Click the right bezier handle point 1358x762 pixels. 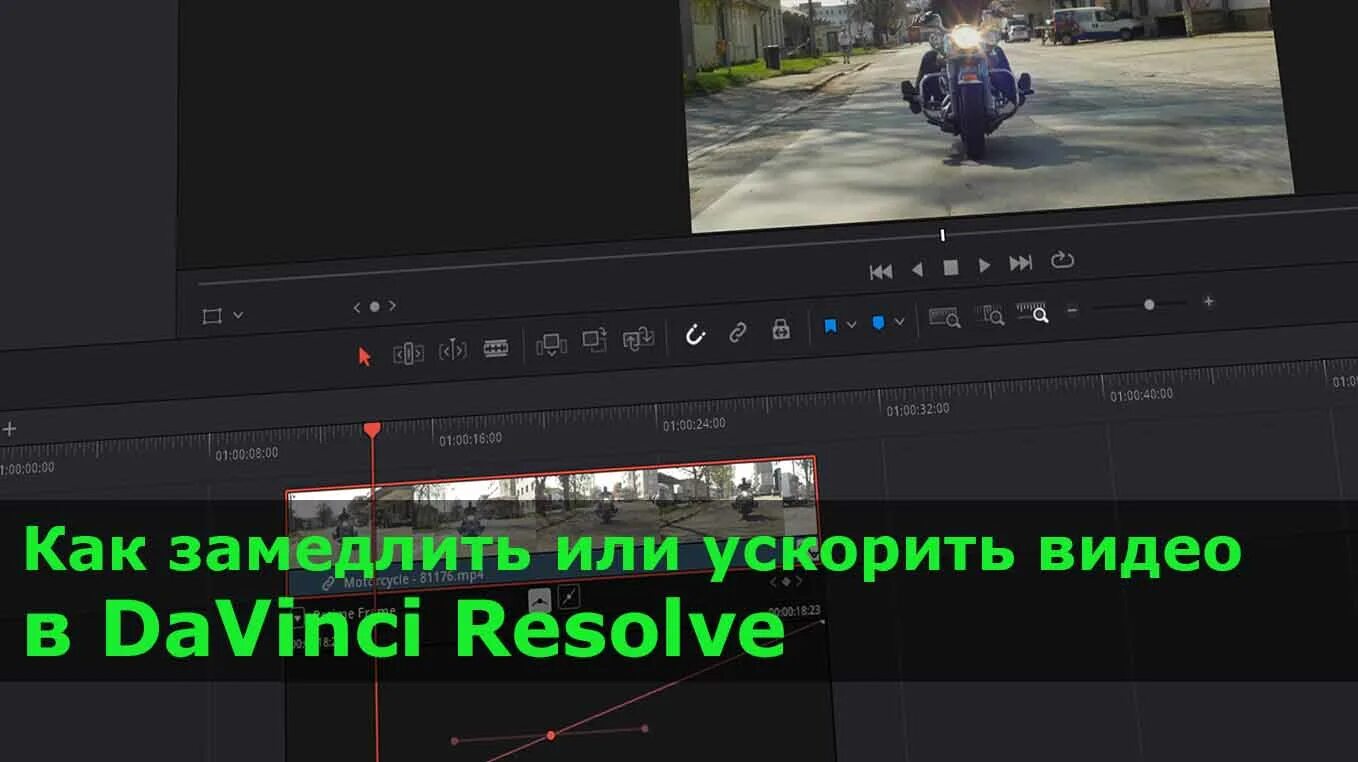645,728
